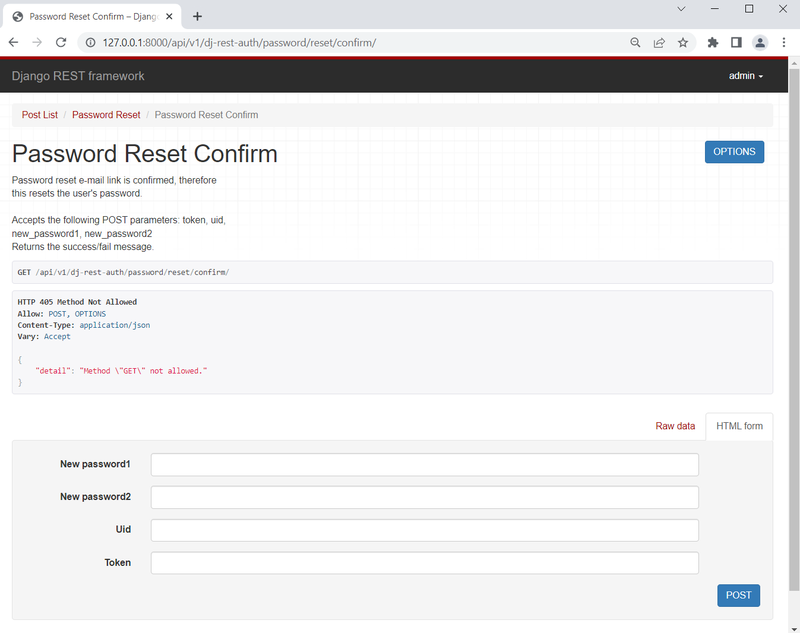
Task: Open a new browser tab
Action: [x=197, y=16]
